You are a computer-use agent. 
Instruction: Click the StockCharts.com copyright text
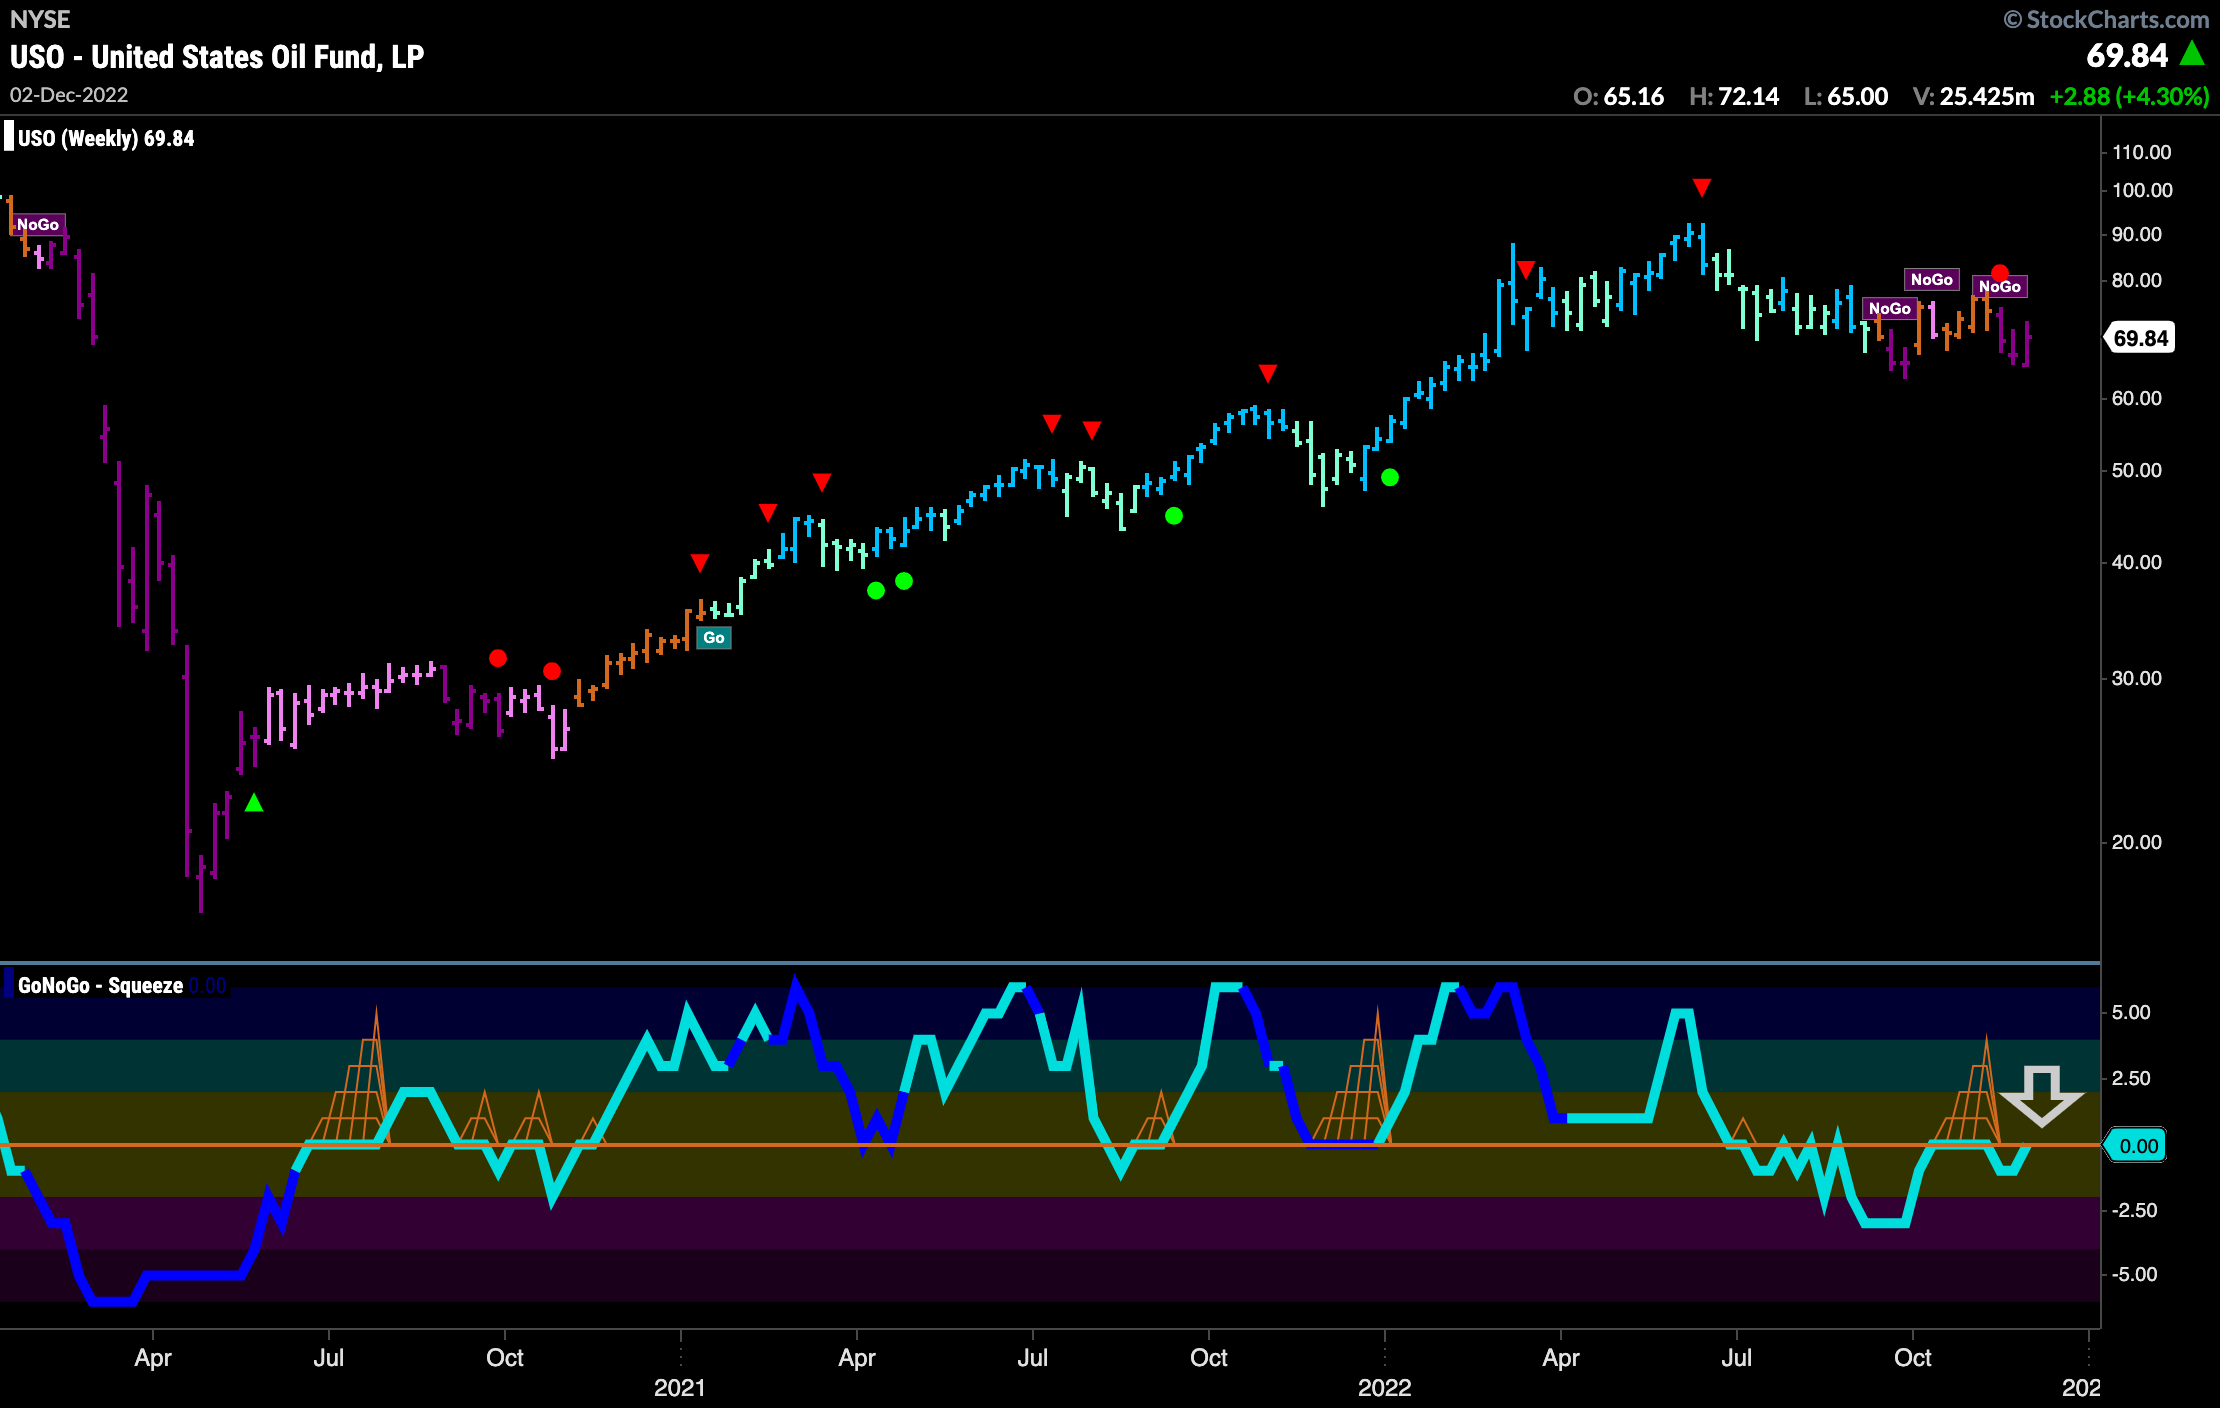click(2106, 19)
